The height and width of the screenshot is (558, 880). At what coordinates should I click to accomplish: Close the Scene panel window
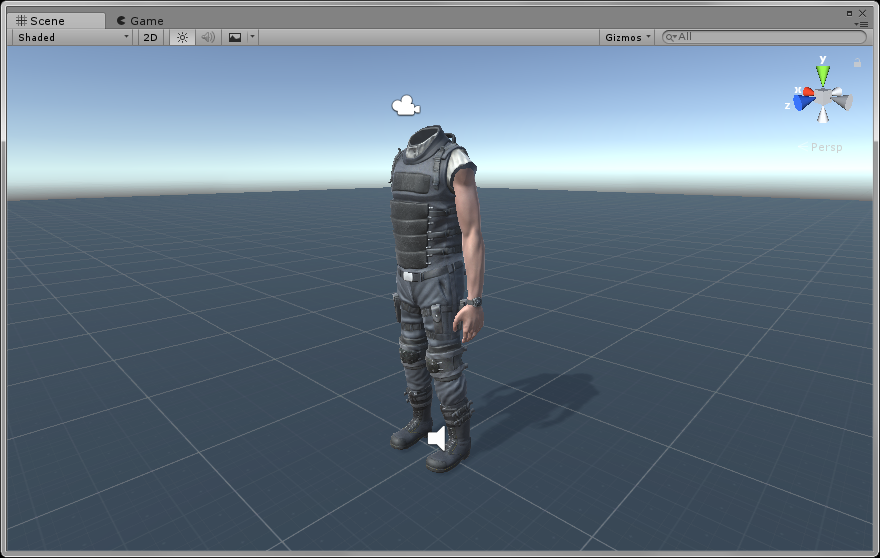863,13
